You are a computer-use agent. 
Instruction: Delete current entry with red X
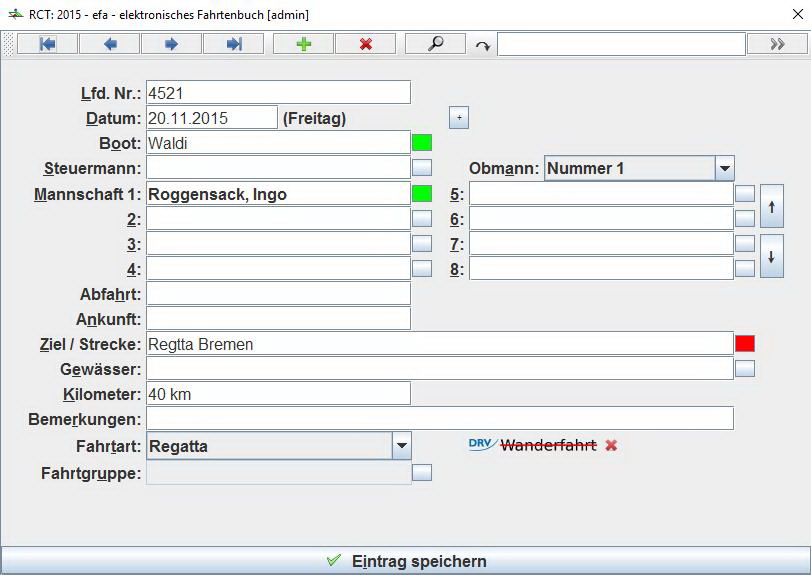pos(365,44)
